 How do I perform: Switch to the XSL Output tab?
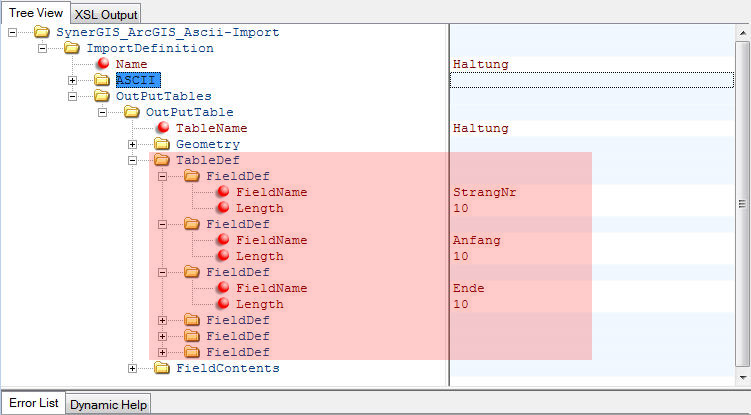click(x=107, y=14)
